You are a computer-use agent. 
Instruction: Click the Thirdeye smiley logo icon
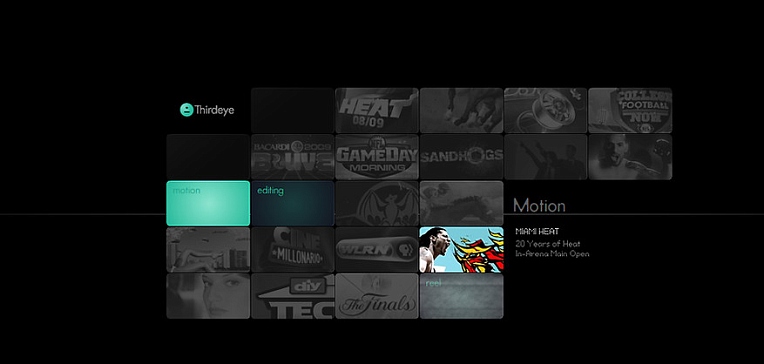click(187, 110)
